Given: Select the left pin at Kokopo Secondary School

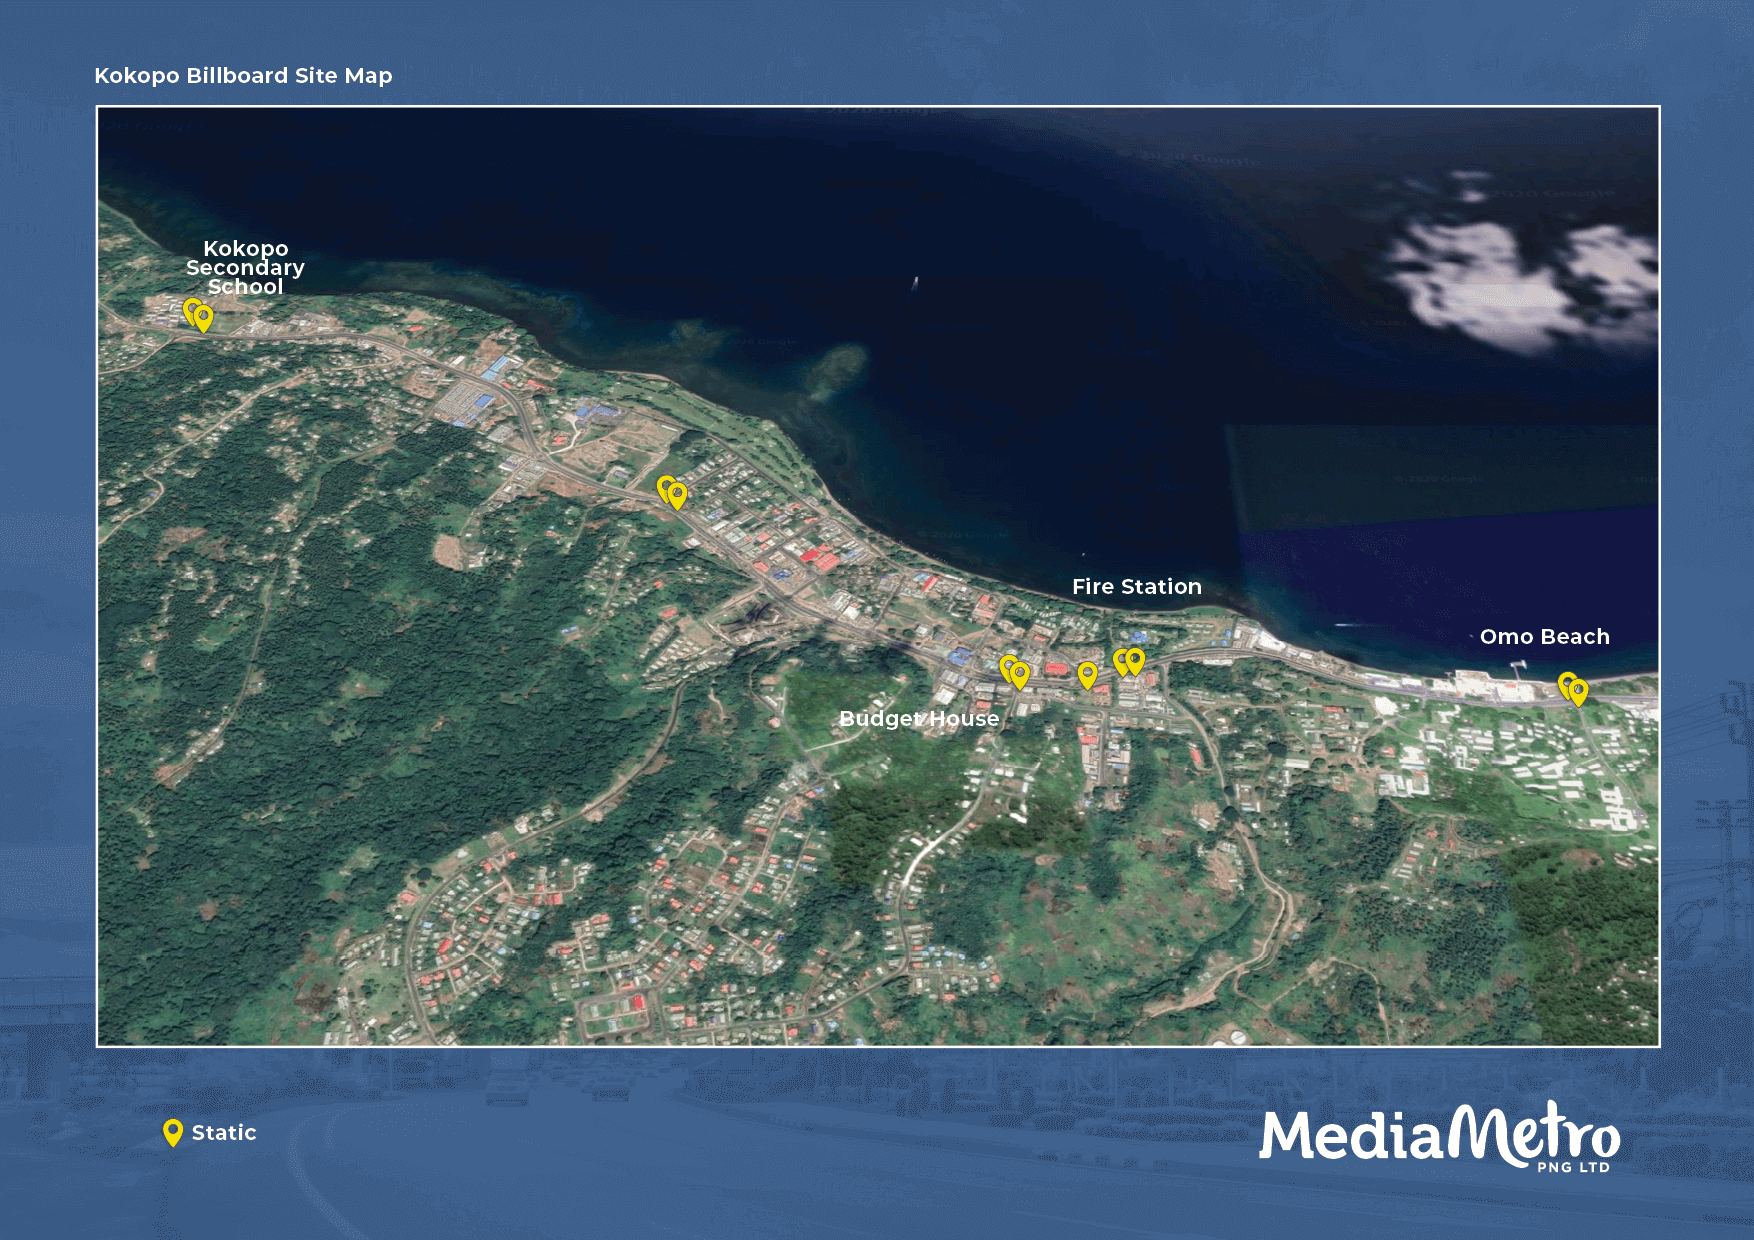Looking at the screenshot, I should [190, 309].
